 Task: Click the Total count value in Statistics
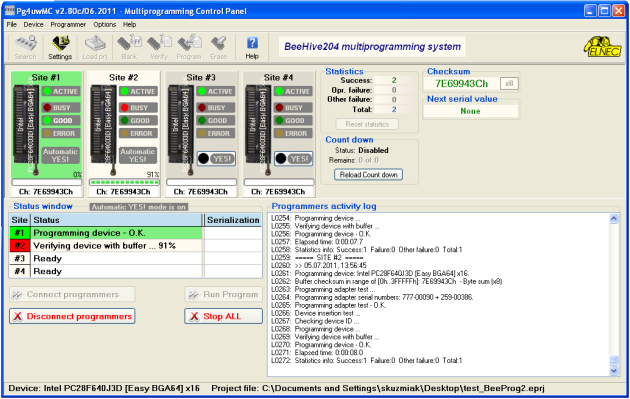pos(394,109)
